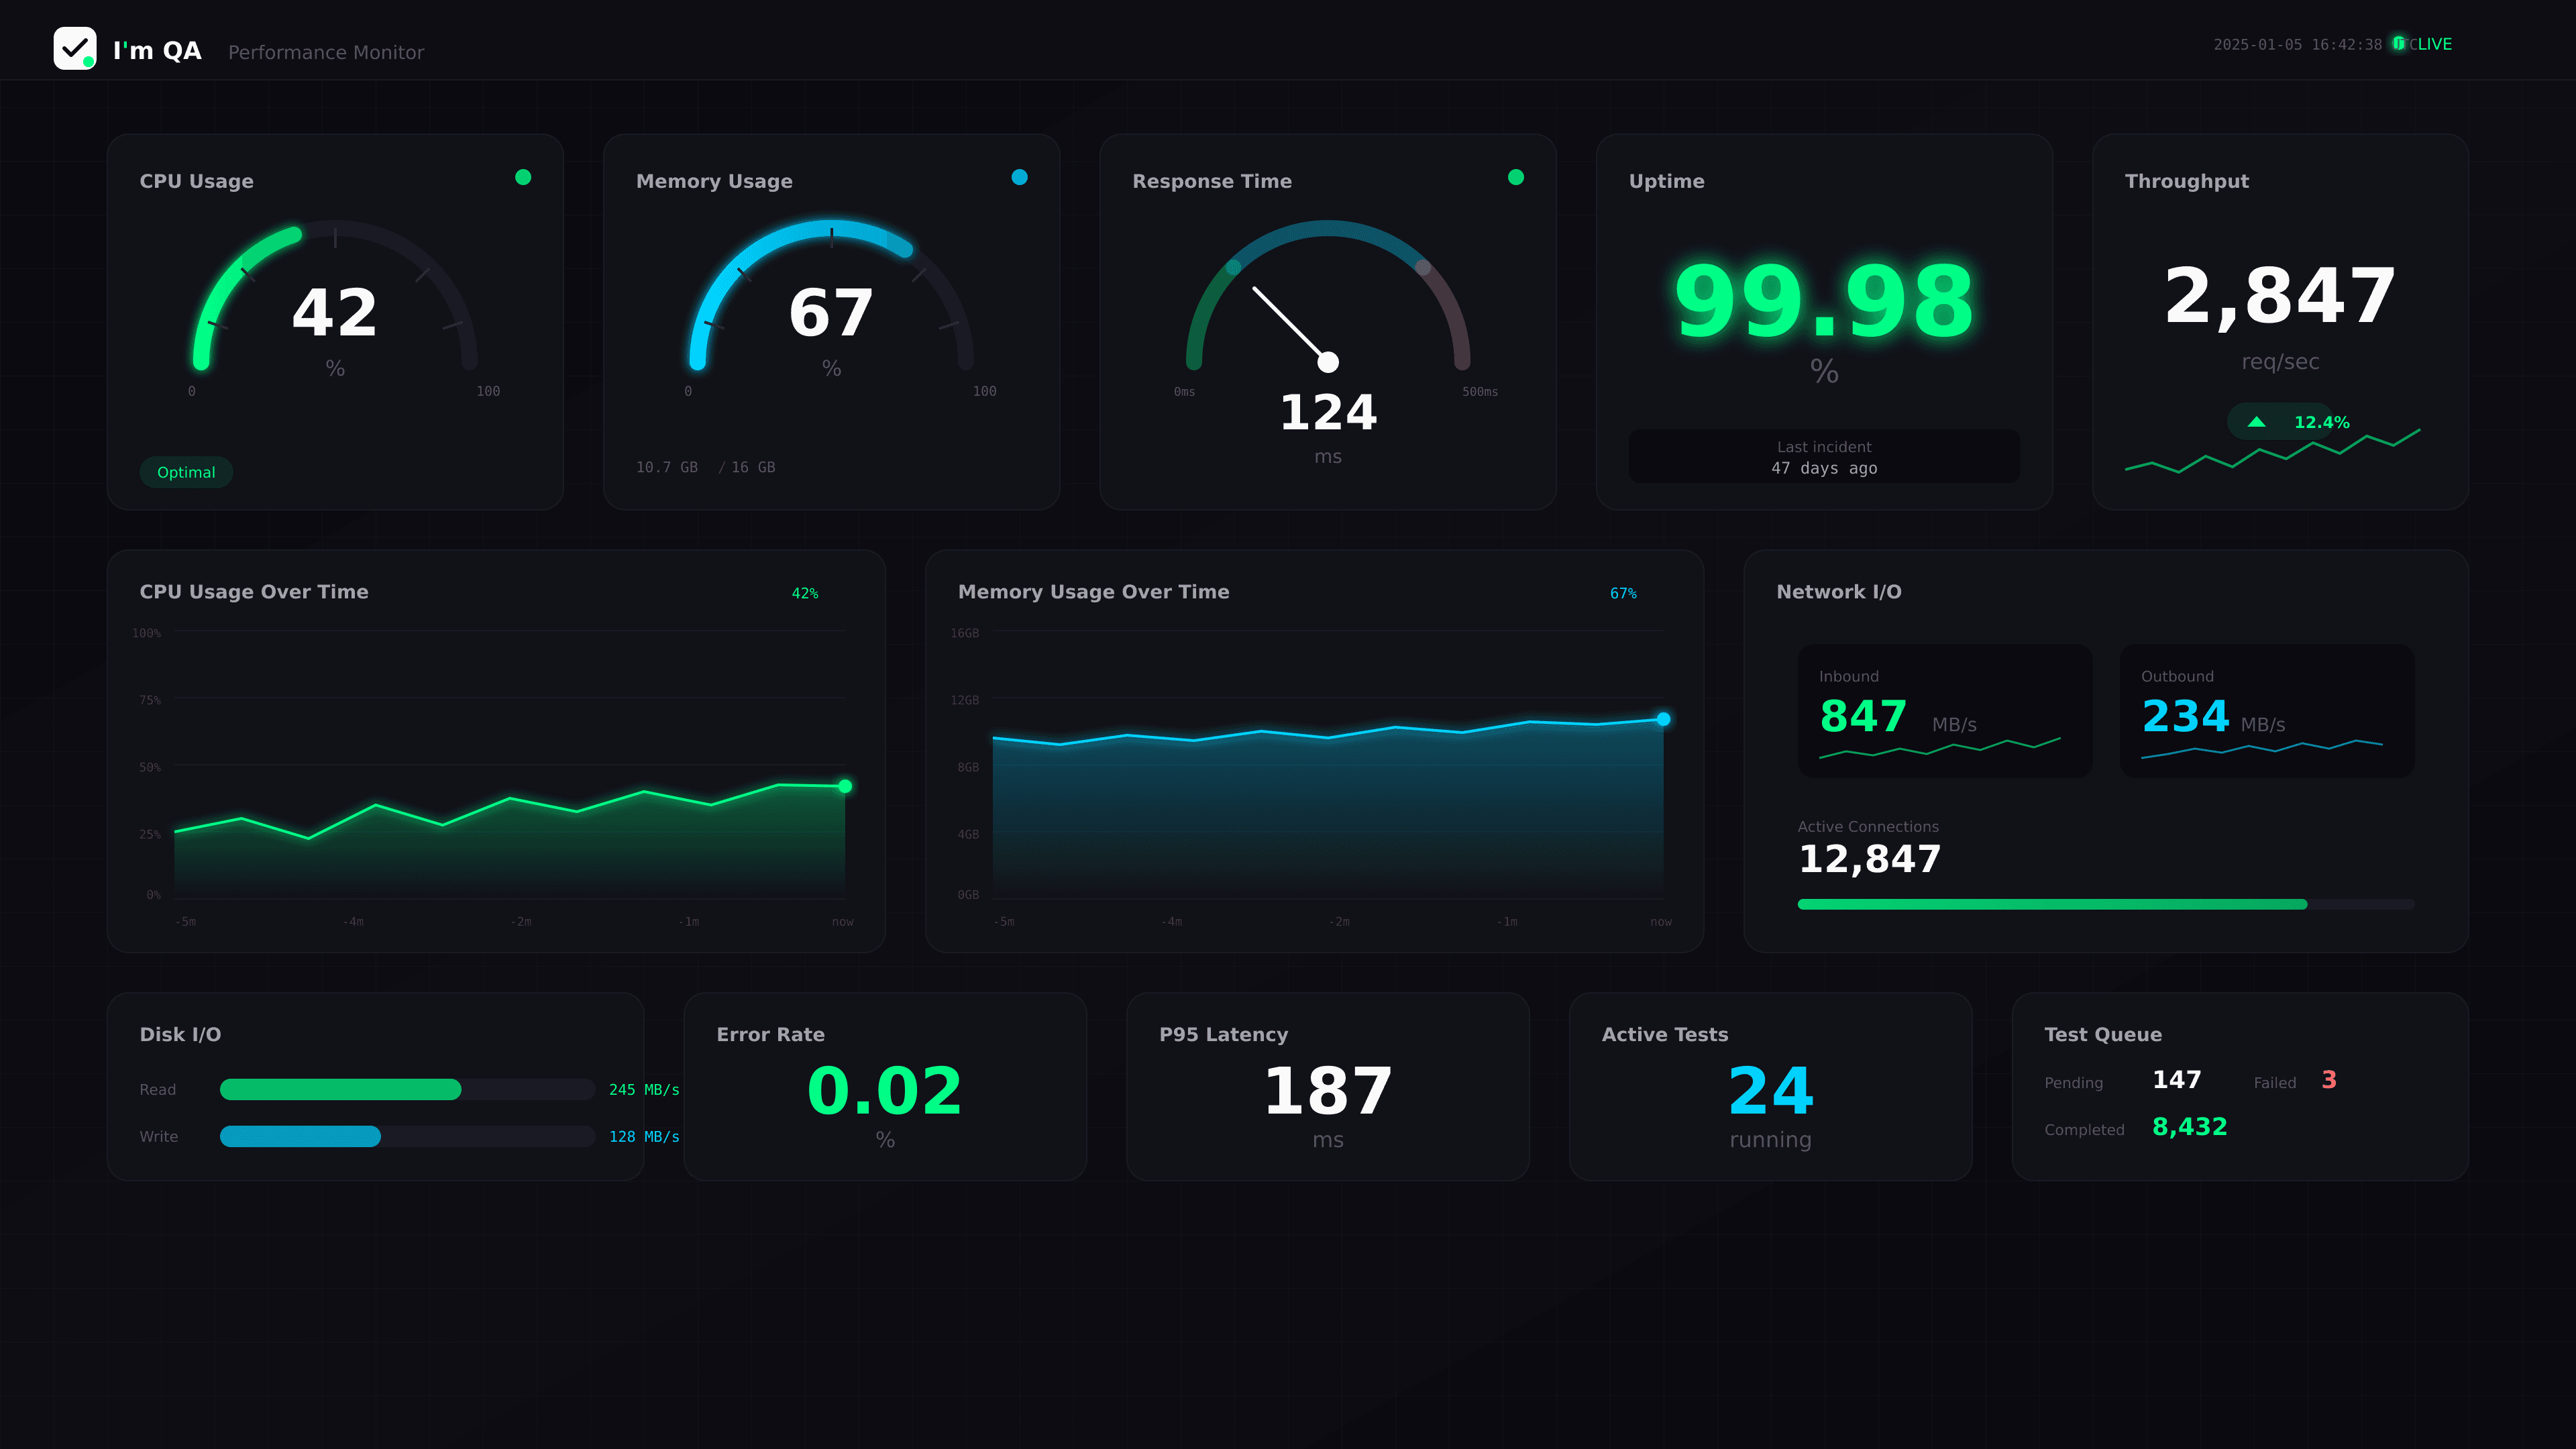Open the Performance Monitor view
The image size is (2576, 1449).
325,52
